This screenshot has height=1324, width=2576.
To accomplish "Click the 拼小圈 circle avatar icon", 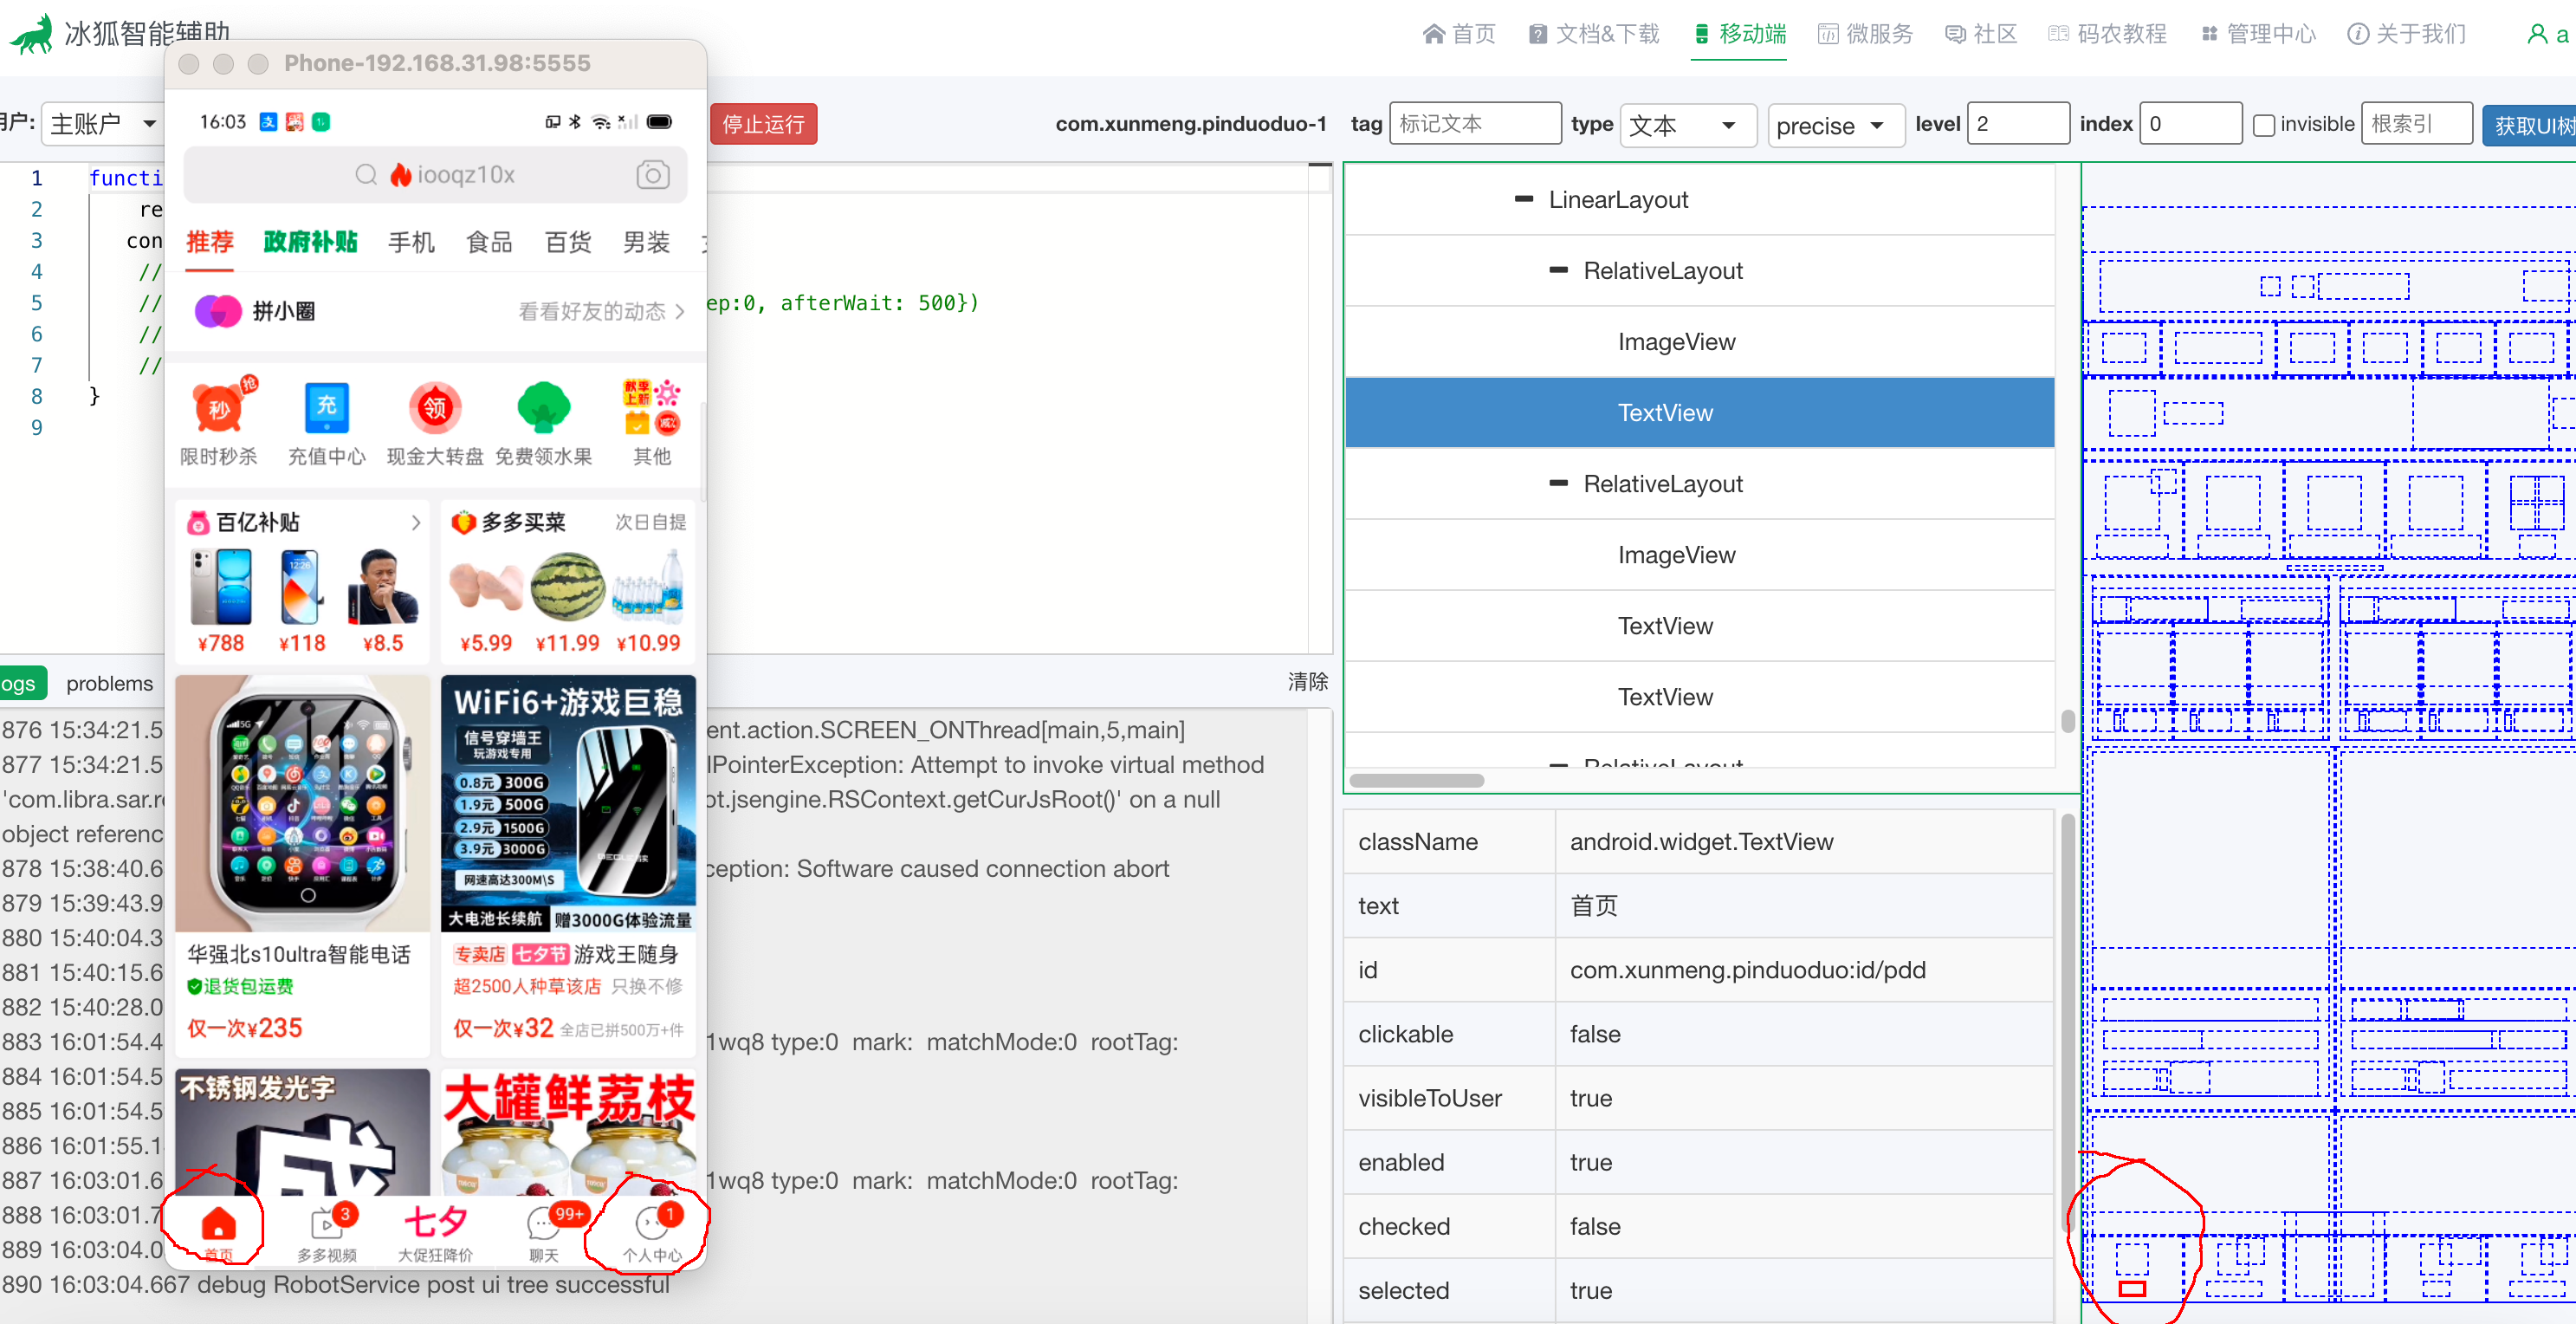I will pyautogui.click(x=218, y=311).
